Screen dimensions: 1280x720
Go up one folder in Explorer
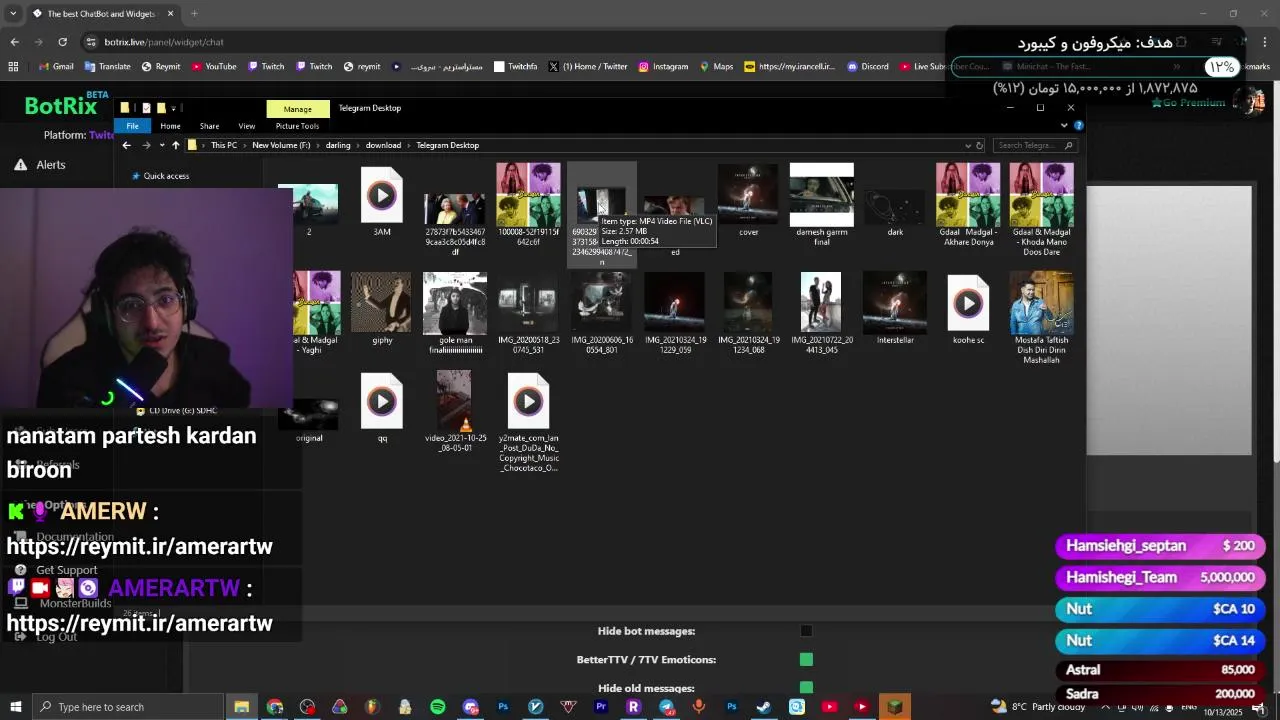(176, 145)
